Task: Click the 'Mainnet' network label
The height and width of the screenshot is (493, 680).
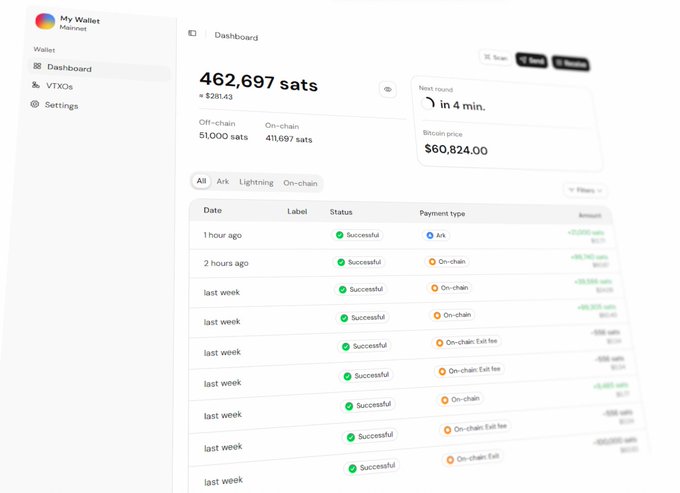Action: pyautogui.click(x=73, y=28)
